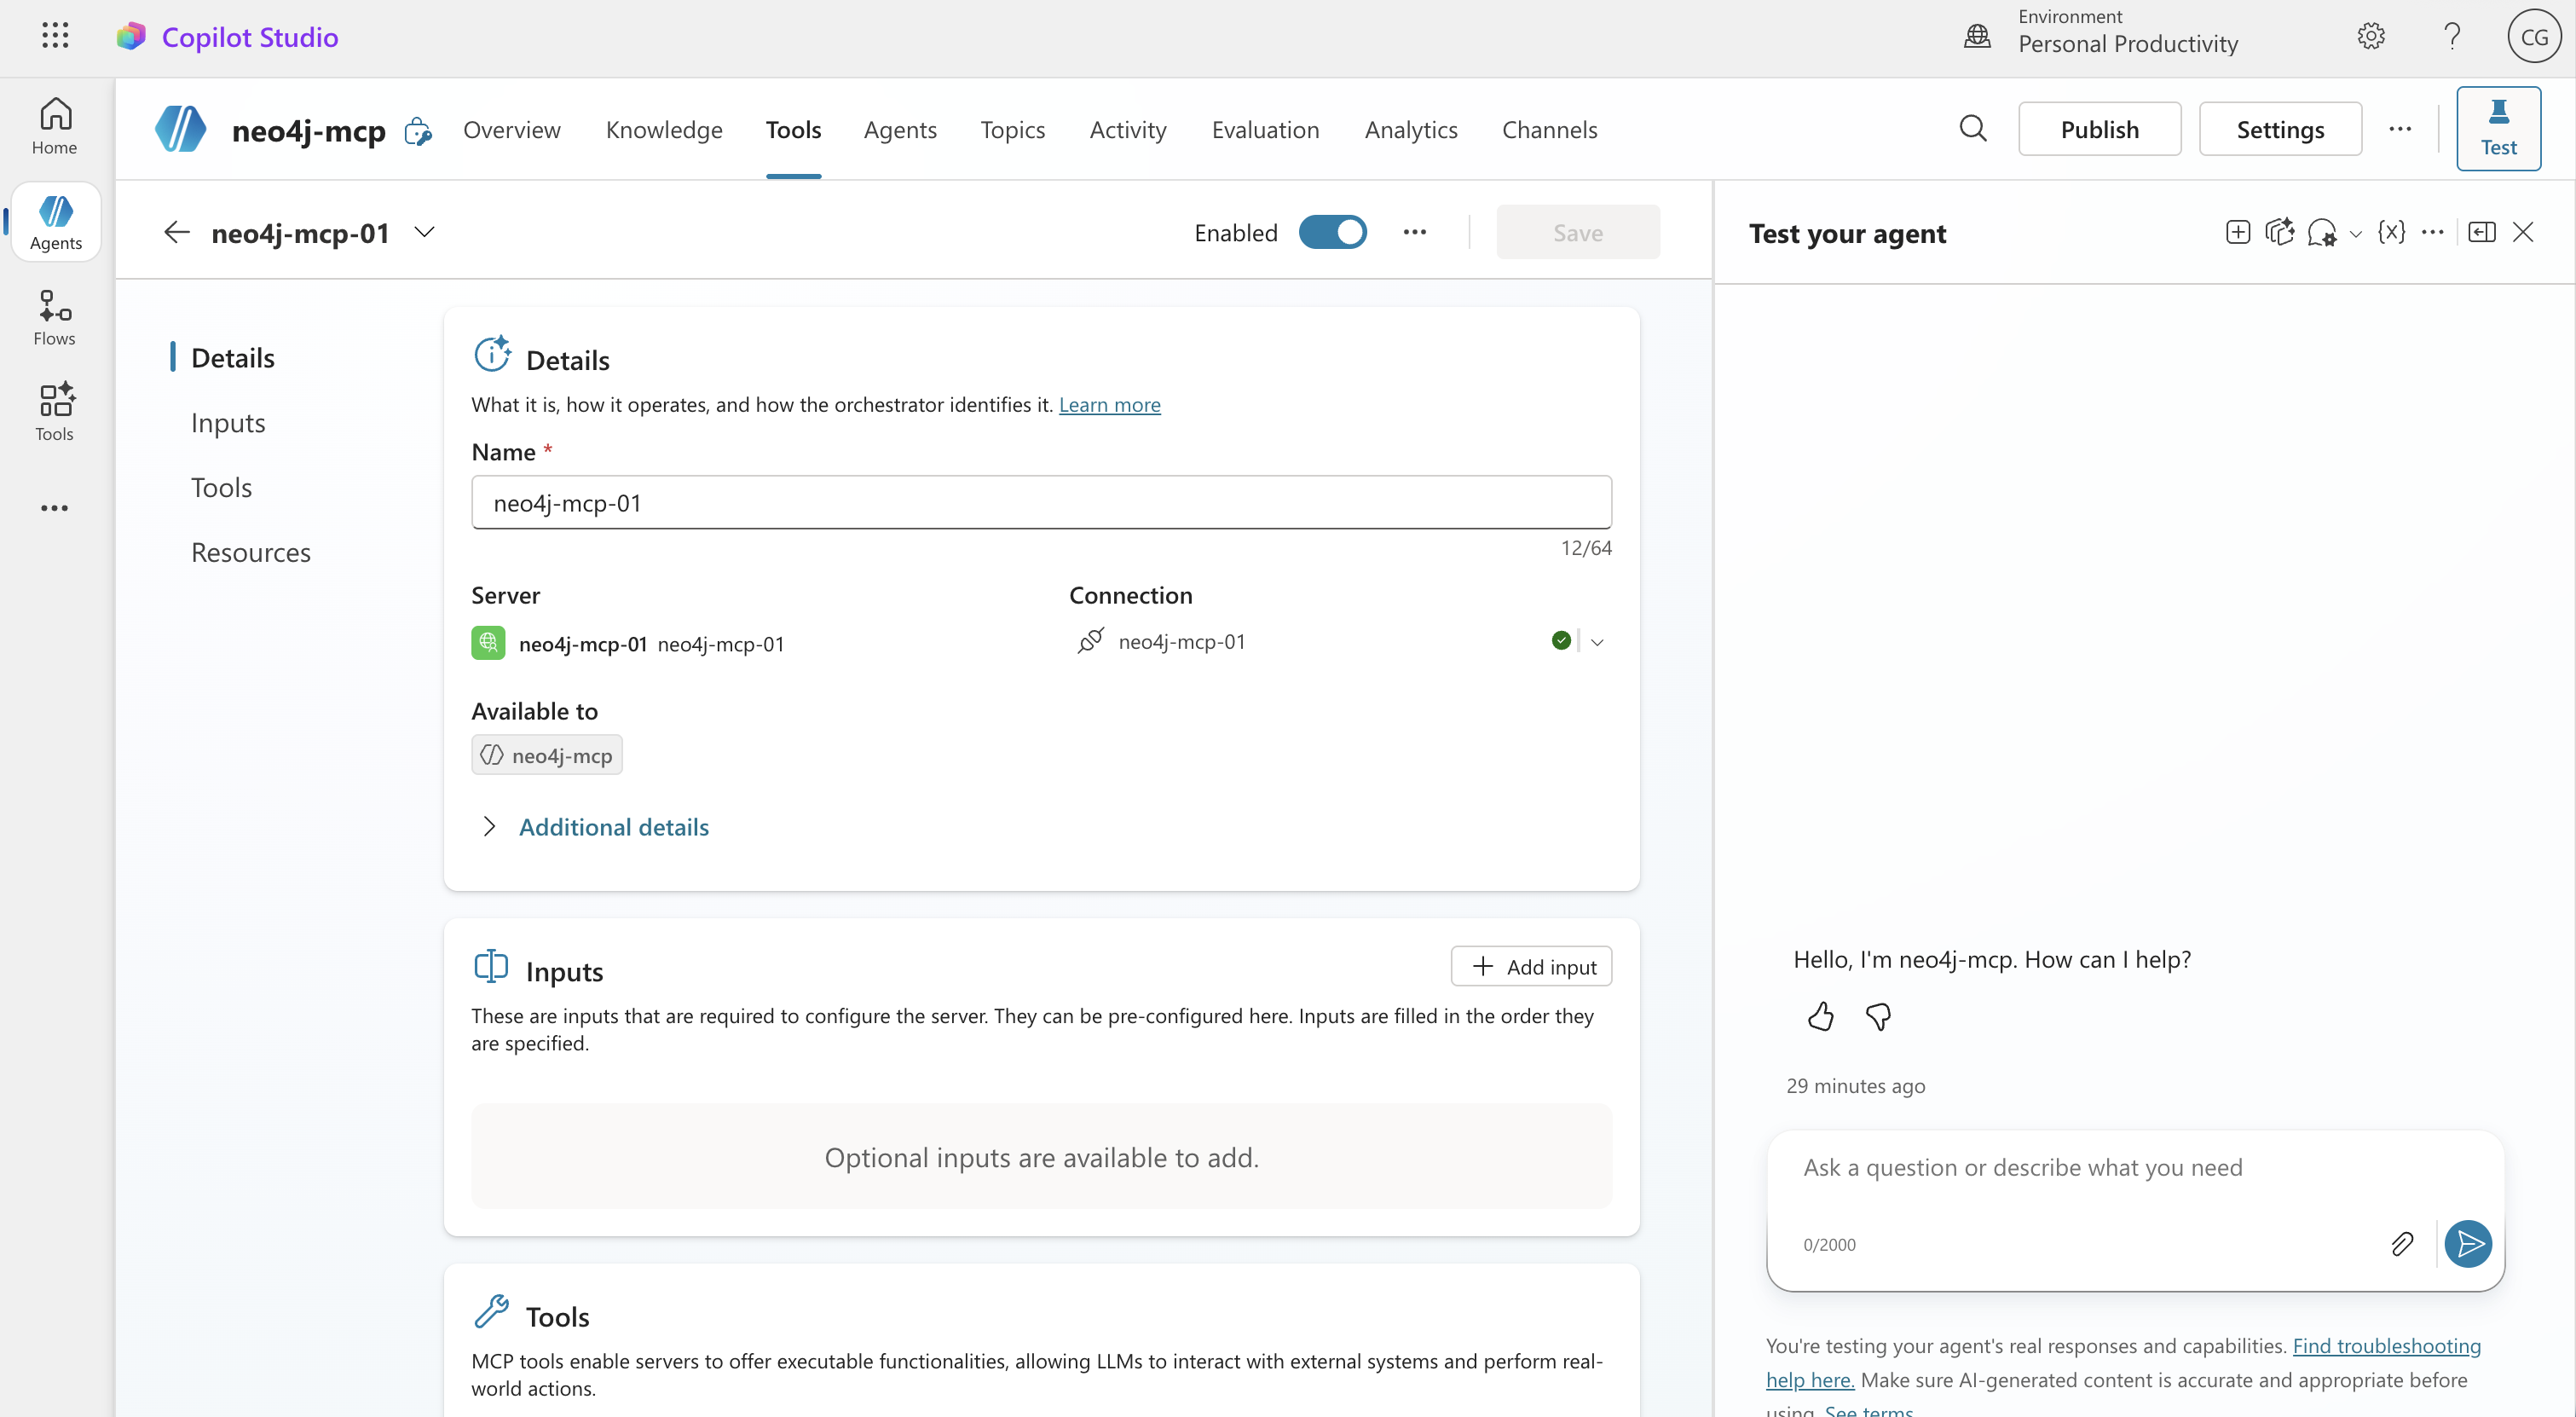Click Add input button
This screenshot has height=1417, width=2576.
click(x=1531, y=966)
